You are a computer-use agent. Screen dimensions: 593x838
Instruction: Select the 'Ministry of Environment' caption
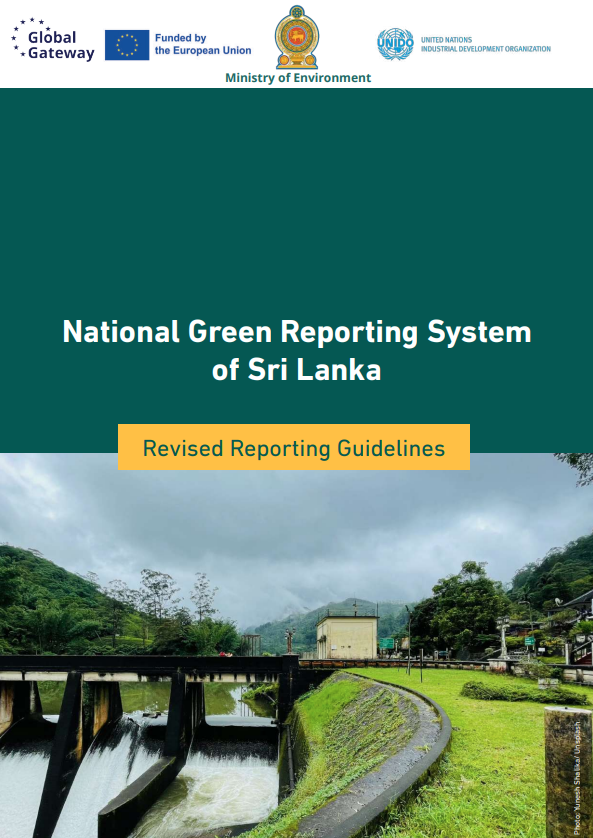tap(298, 78)
